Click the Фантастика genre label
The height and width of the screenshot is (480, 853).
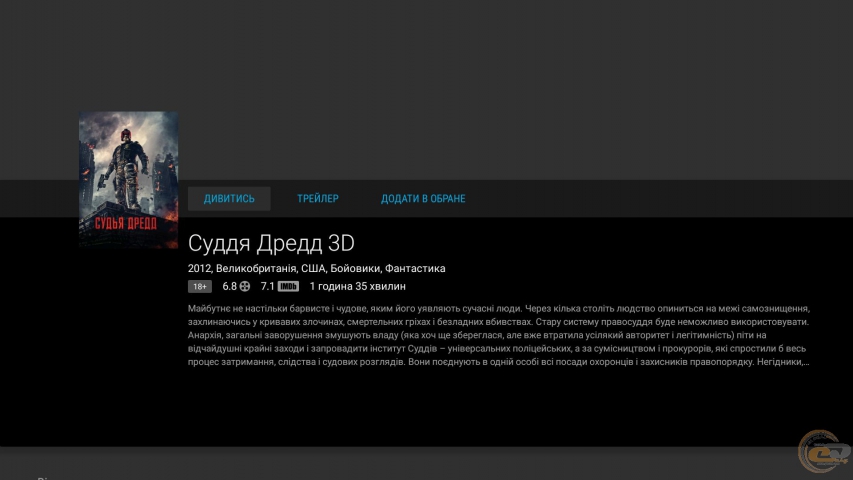415,268
